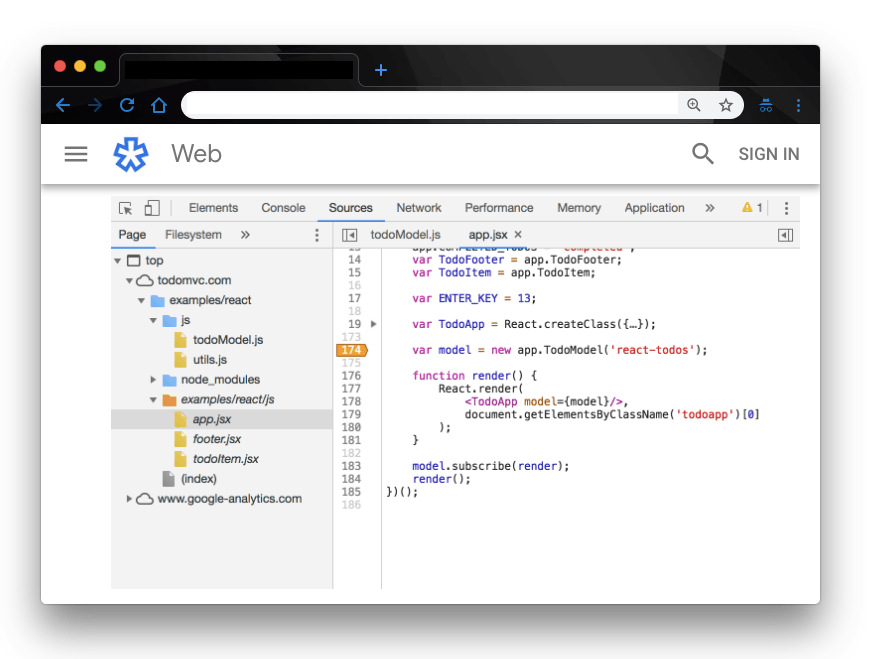Click the browser forward arrow
Image resolution: width=871 pixels, height=659 pixels.
click(95, 105)
